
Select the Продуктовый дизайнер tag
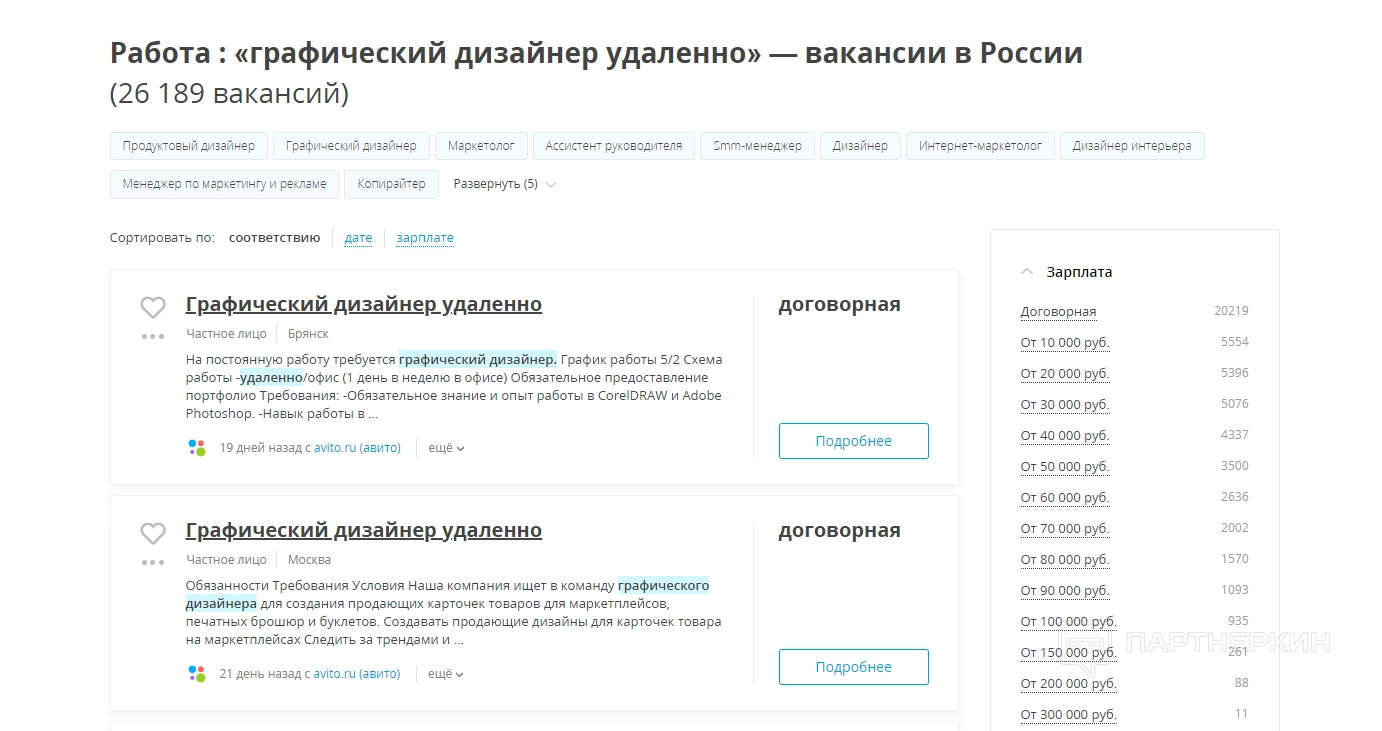[188, 146]
